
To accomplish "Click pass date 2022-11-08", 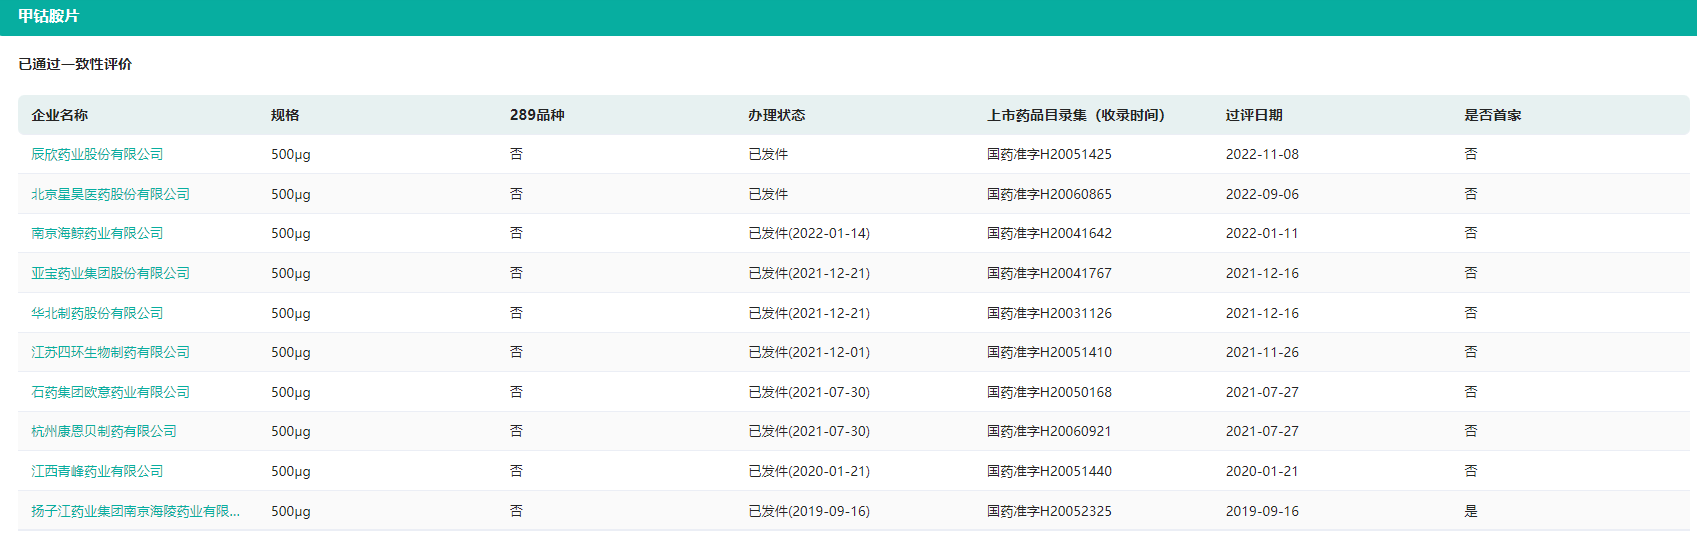I will 1262,154.
